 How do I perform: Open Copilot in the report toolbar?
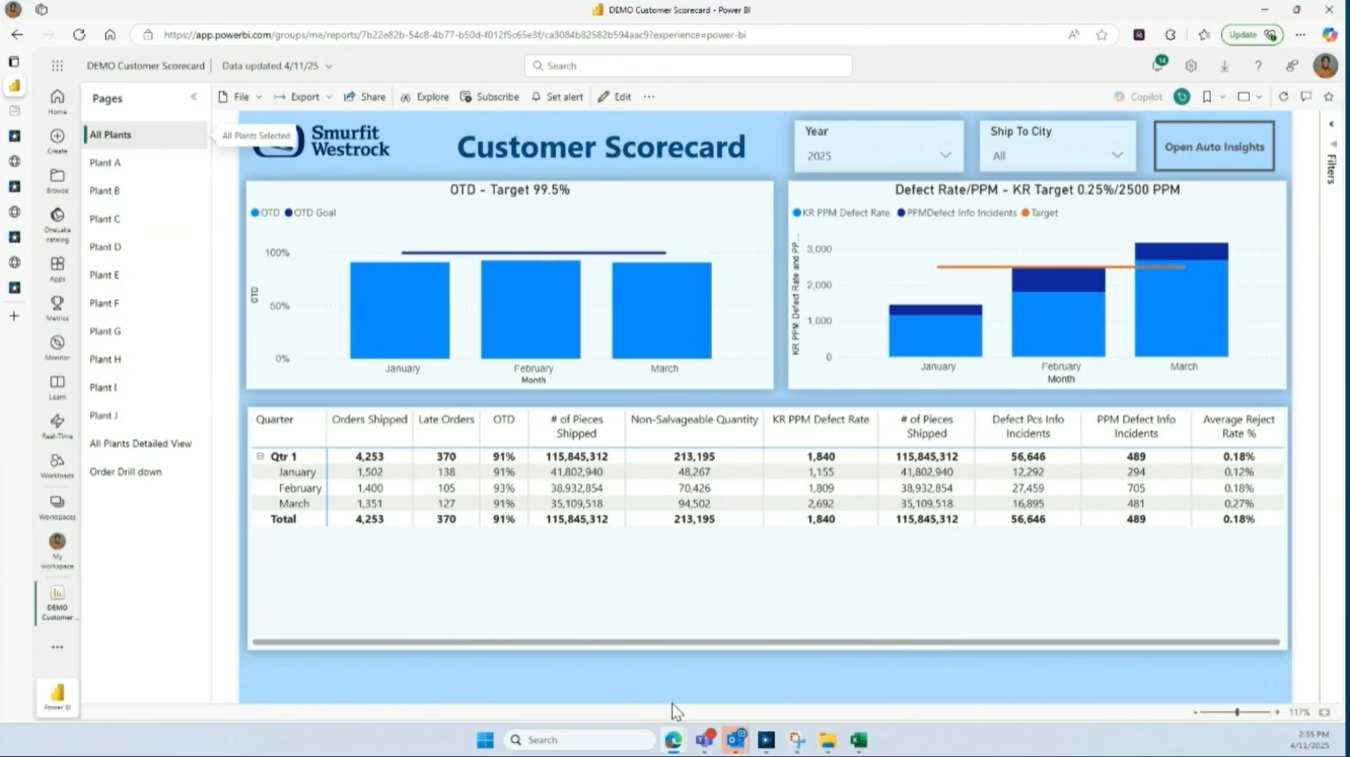click(x=1138, y=97)
